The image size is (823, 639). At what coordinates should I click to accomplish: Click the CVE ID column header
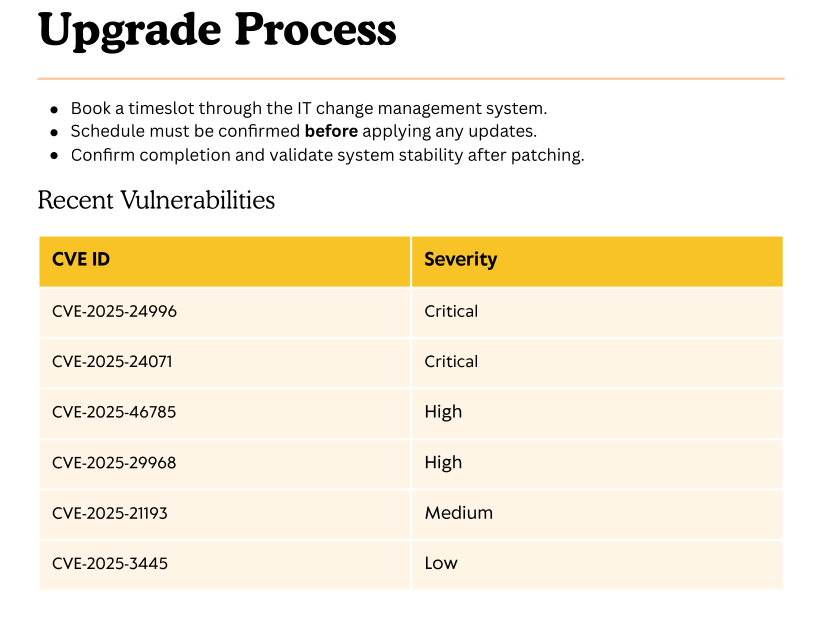coord(81,260)
